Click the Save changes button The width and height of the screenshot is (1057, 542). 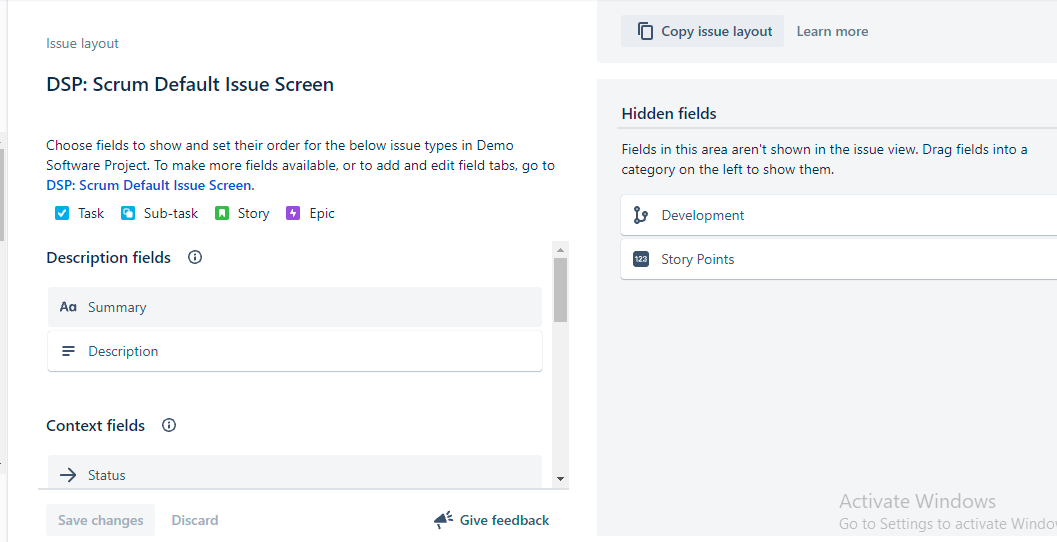[x=100, y=520]
